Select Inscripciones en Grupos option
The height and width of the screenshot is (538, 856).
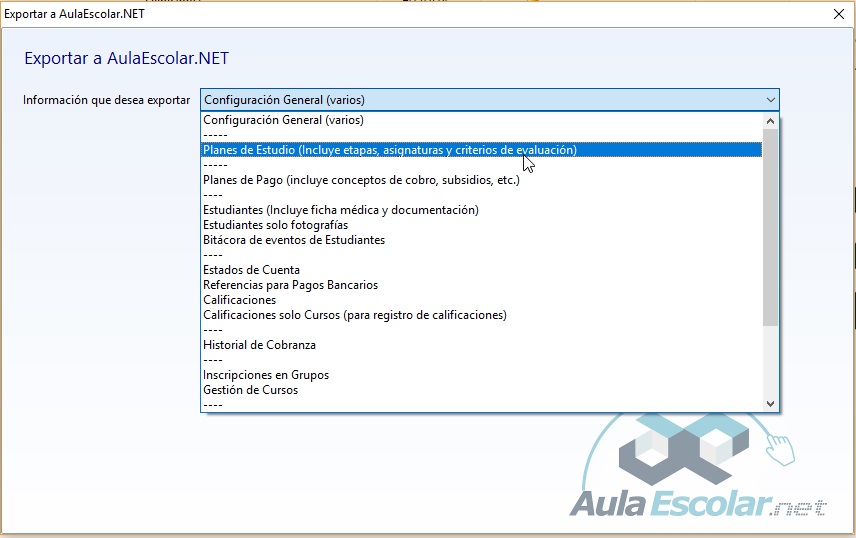265,375
